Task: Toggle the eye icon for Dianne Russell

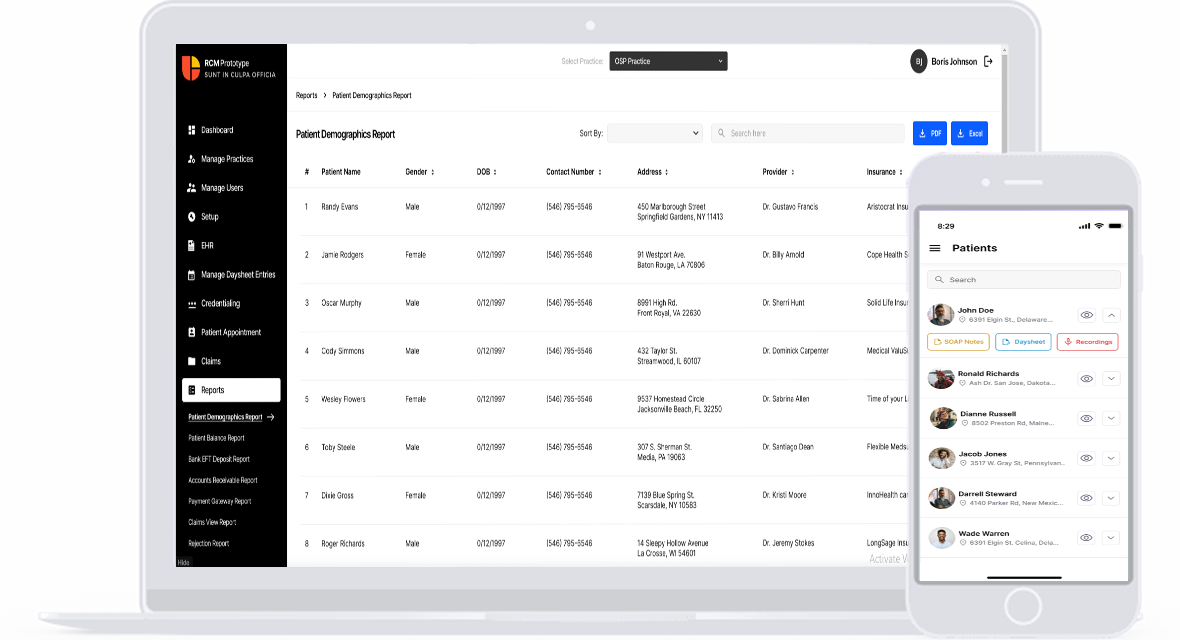Action: click(x=1086, y=418)
